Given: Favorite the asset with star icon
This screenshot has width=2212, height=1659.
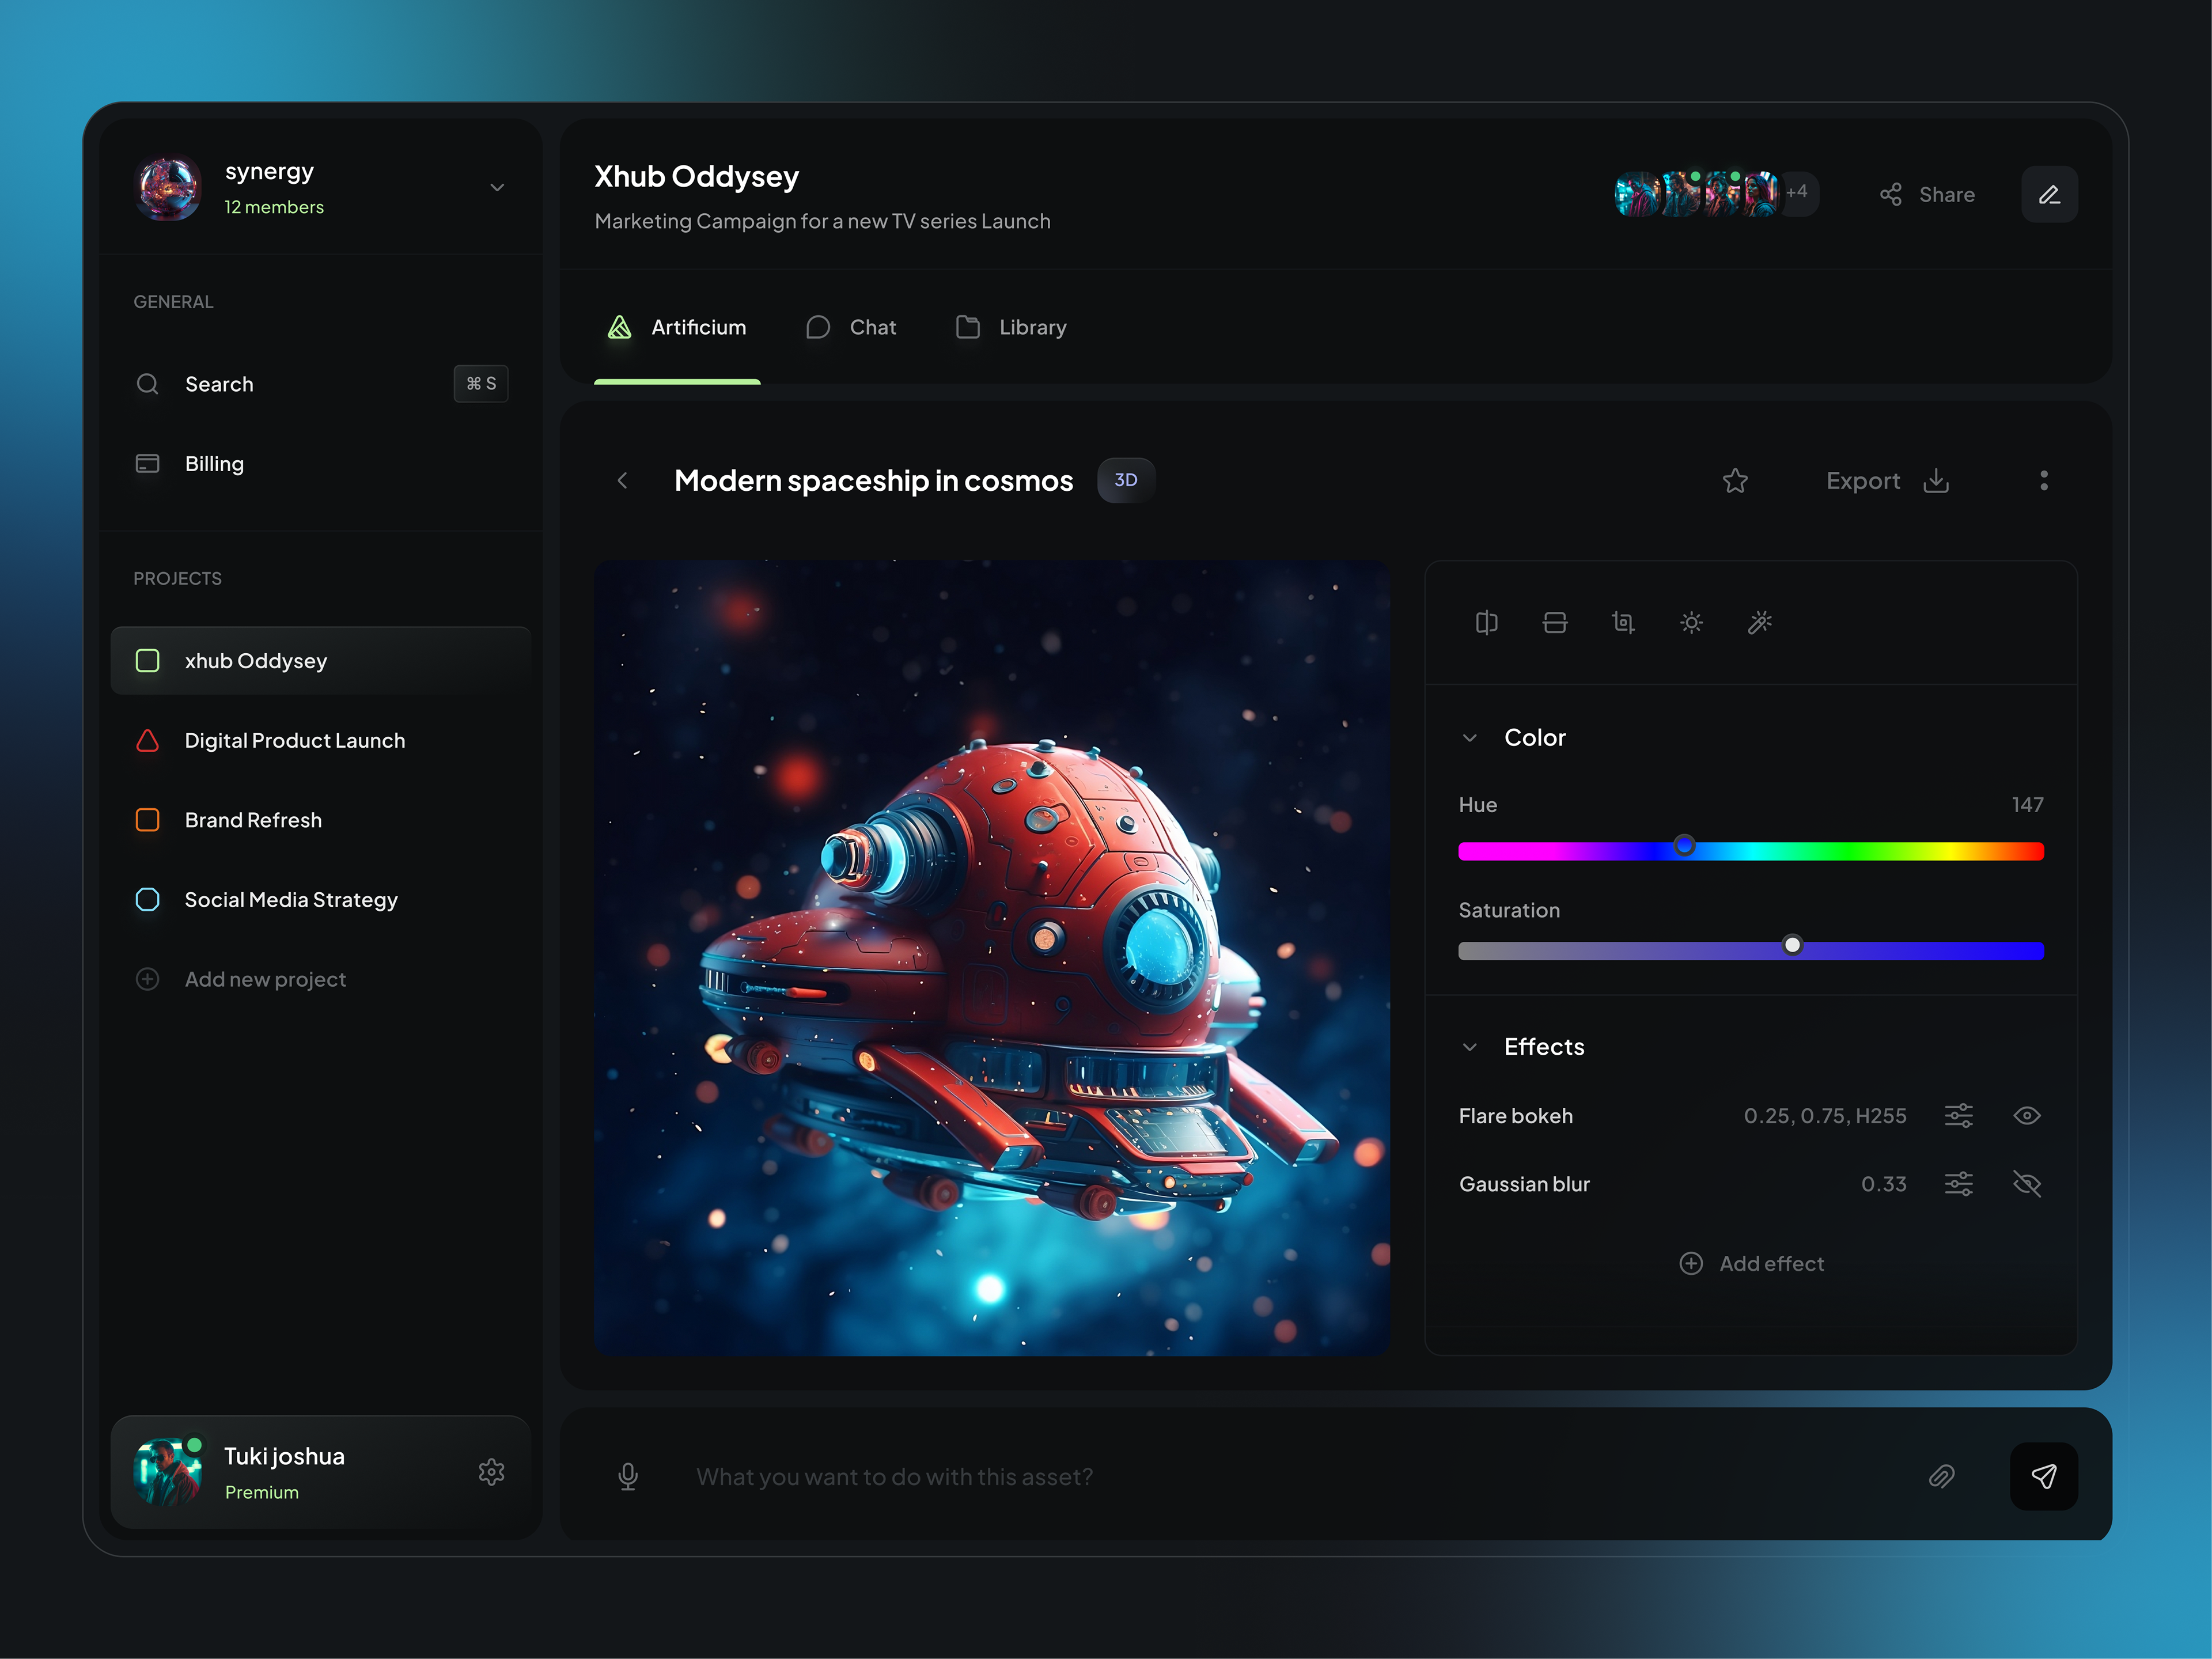Looking at the screenshot, I should coord(1735,481).
